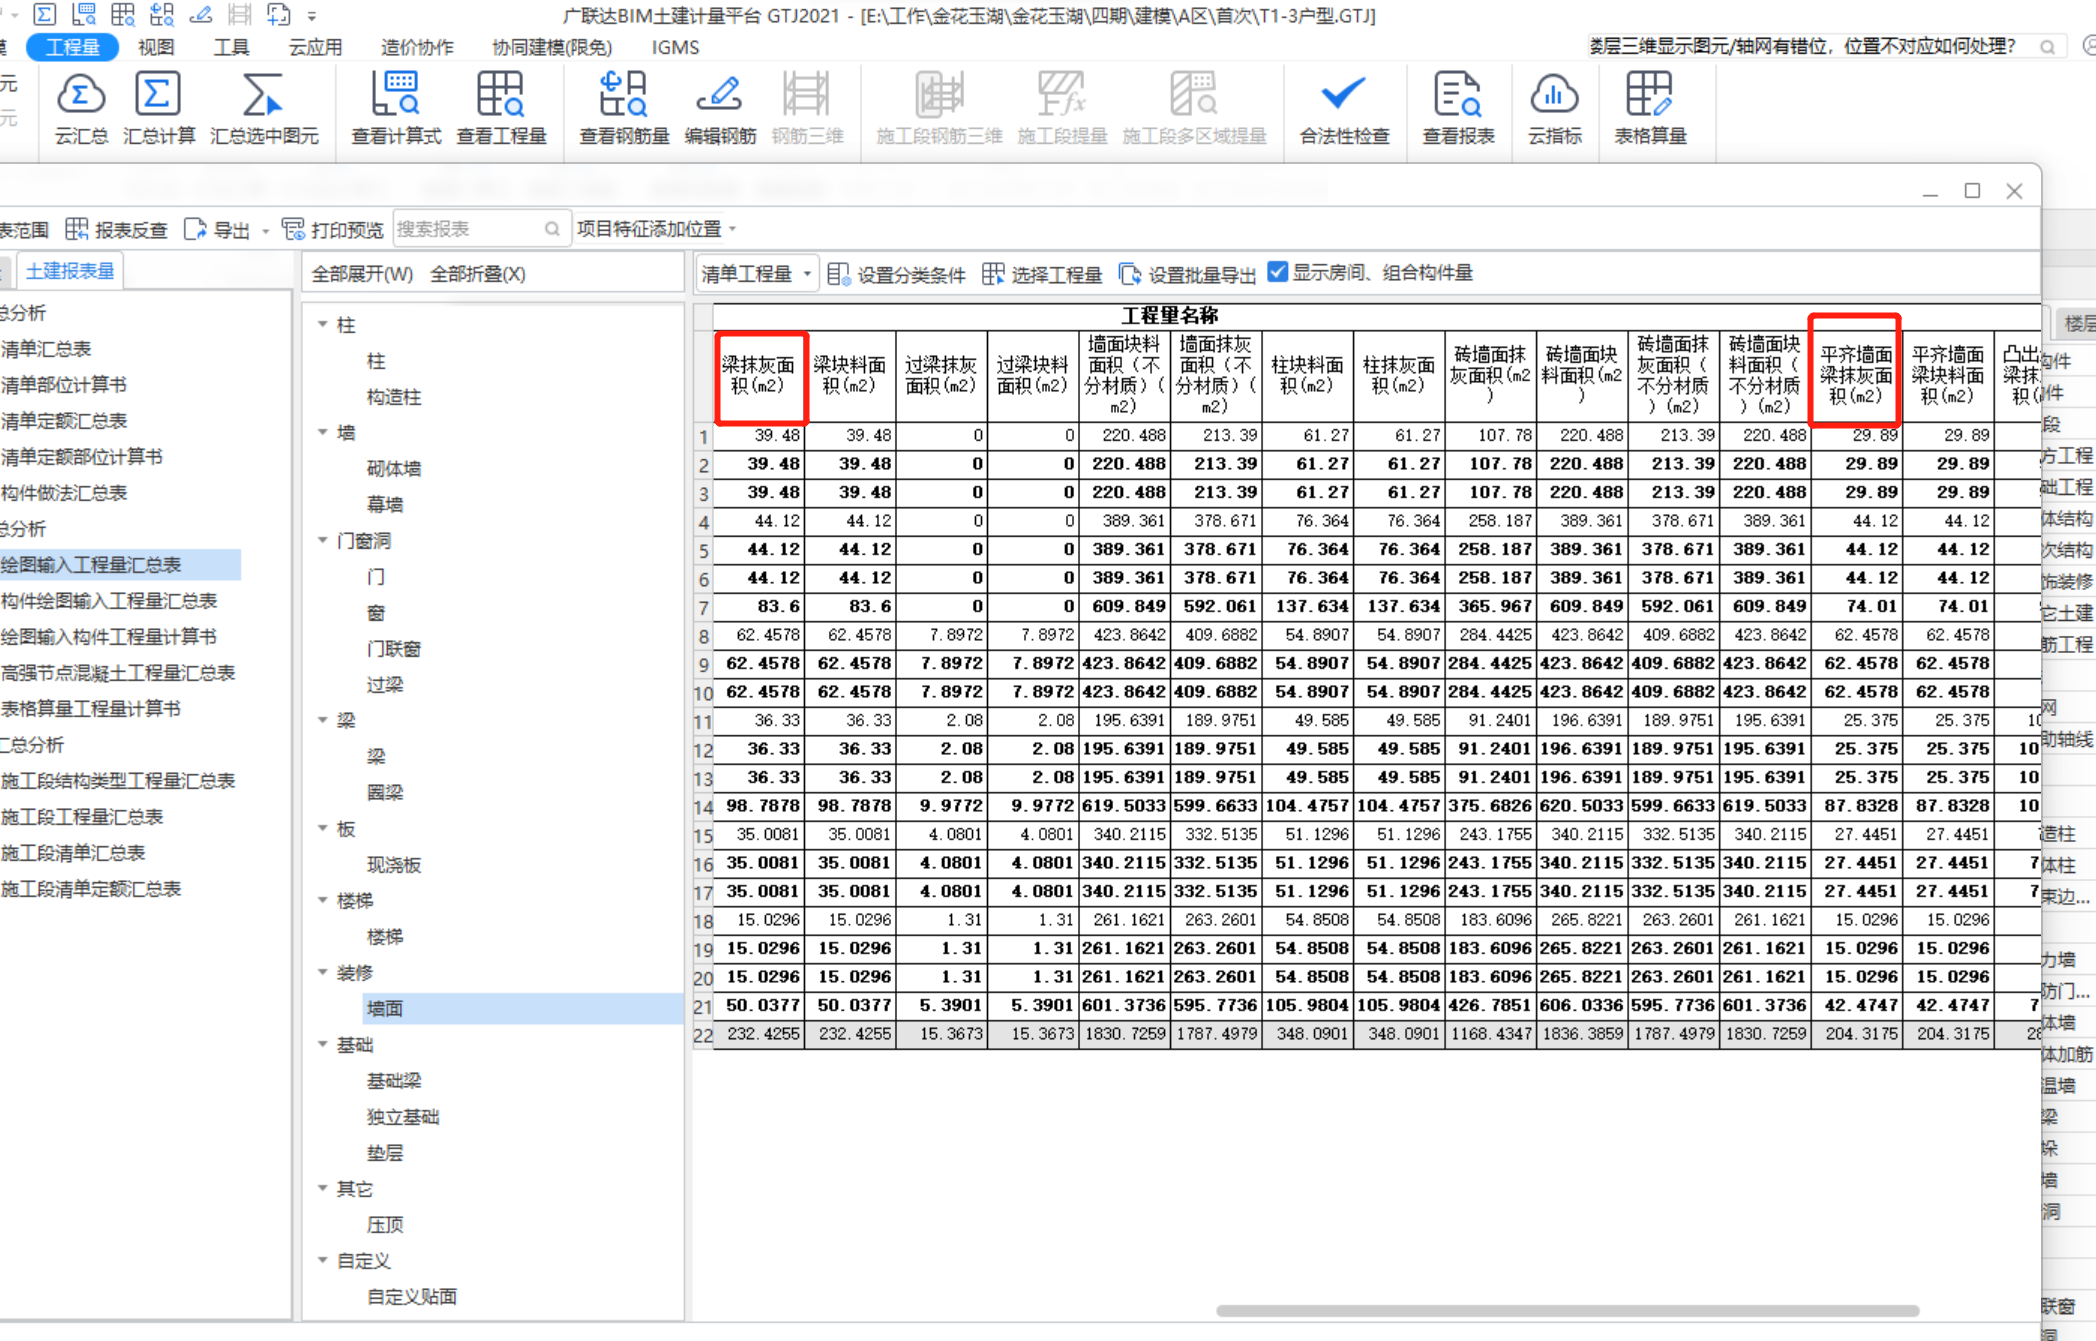This screenshot has width=2096, height=1341.
Task: Collapse the 装修 tree group
Action: (322, 972)
